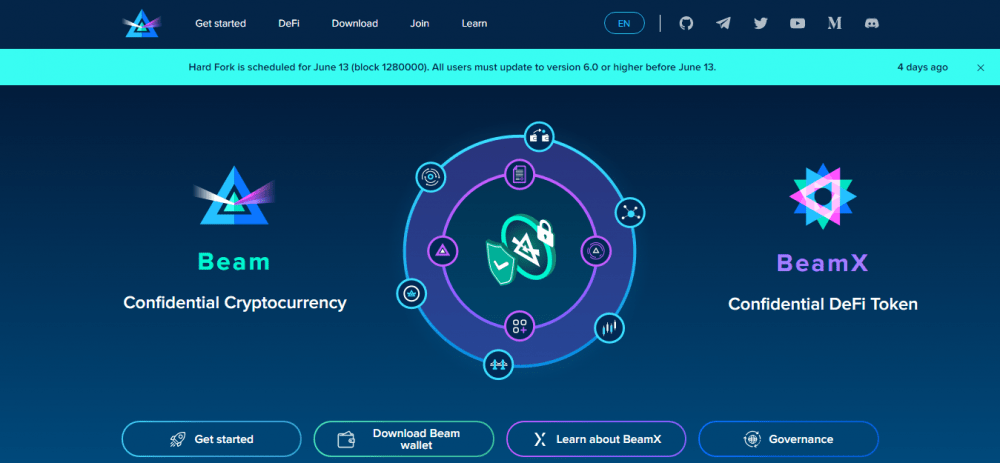Click the purple triangle icon on inner ring
Screen dimensions: 1000x463
point(442,251)
